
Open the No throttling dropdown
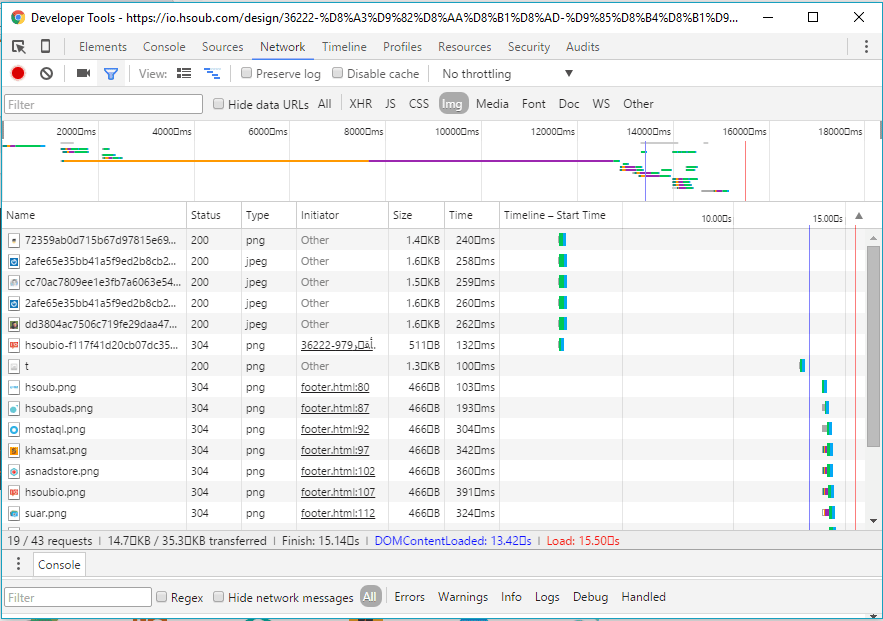[507, 74]
